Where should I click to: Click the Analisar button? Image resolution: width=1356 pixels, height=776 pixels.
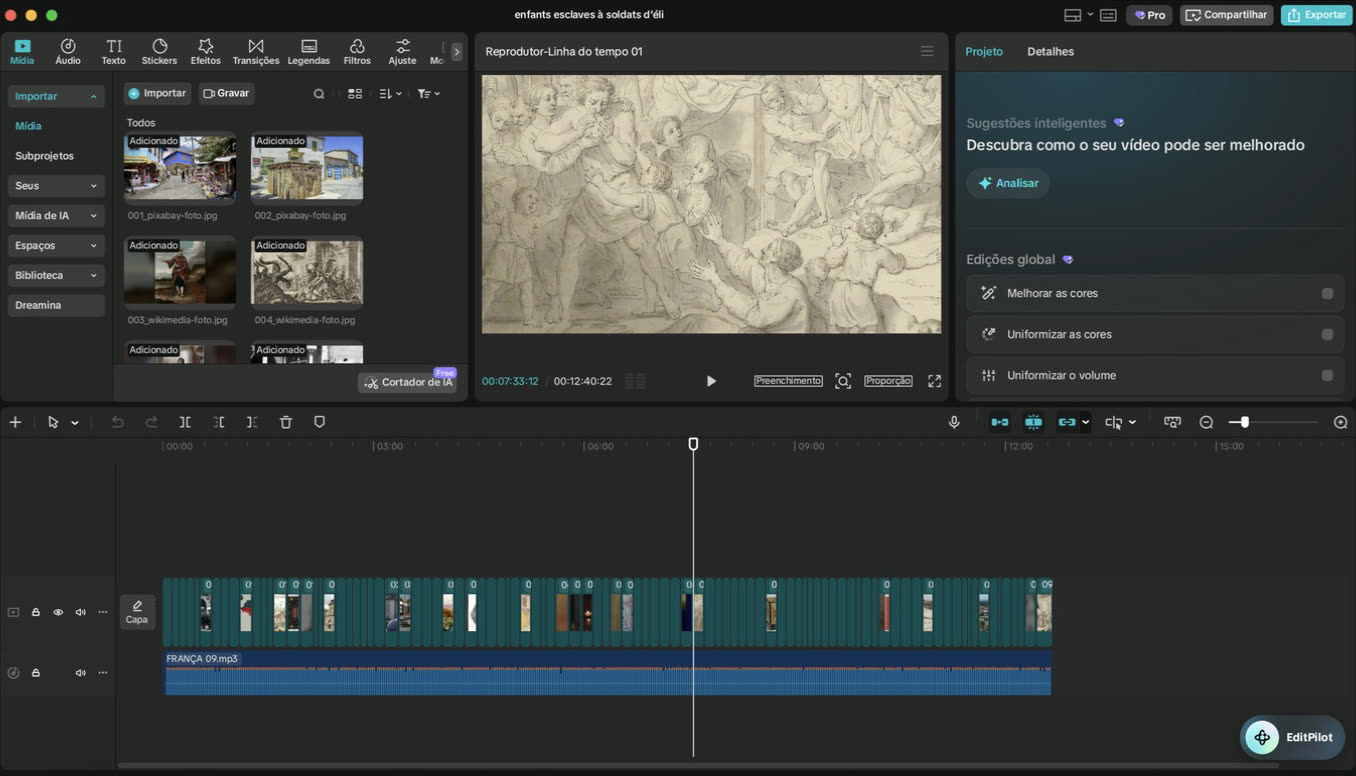(x=1008, y=183)
